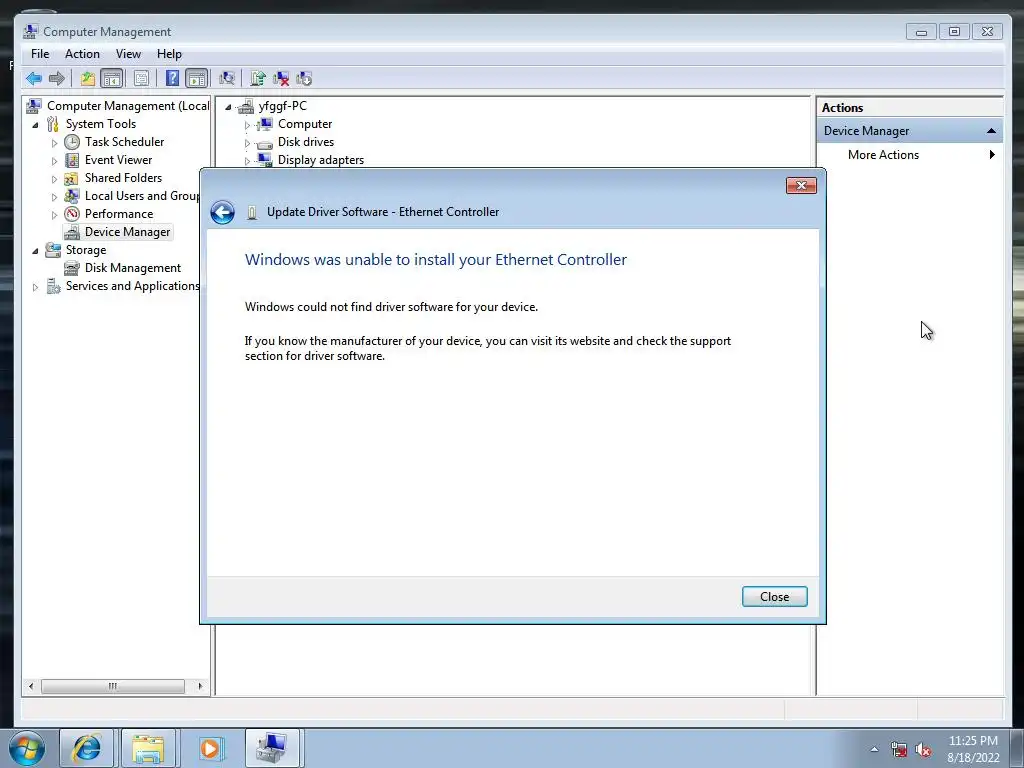The image size is (1024, 768).
Task: Select Computer Management (Local) root node
Action: (127, 106)
